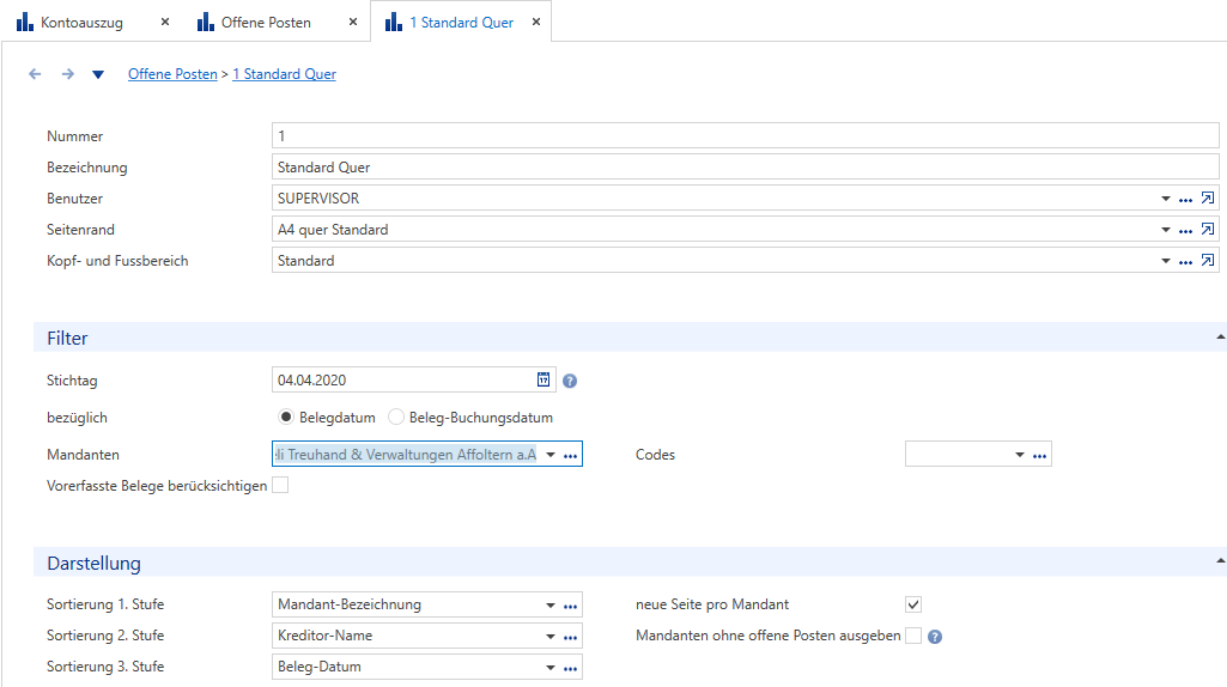This screenshot has height=687, width=1227.
Task: Expand the Kopf- und Fussbereich dropdown
Action: tap(1165, 261)
